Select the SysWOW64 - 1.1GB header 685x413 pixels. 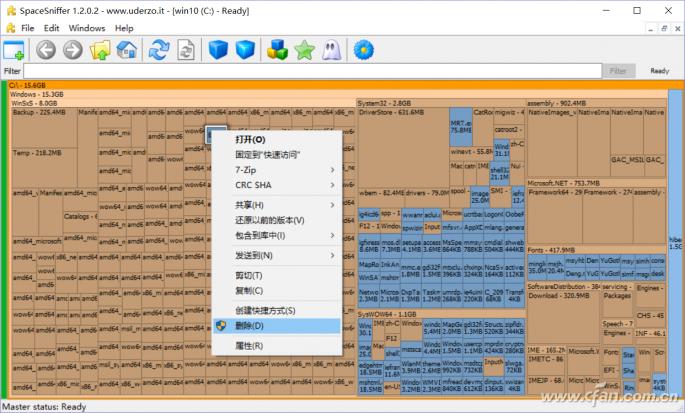point(441,314)
